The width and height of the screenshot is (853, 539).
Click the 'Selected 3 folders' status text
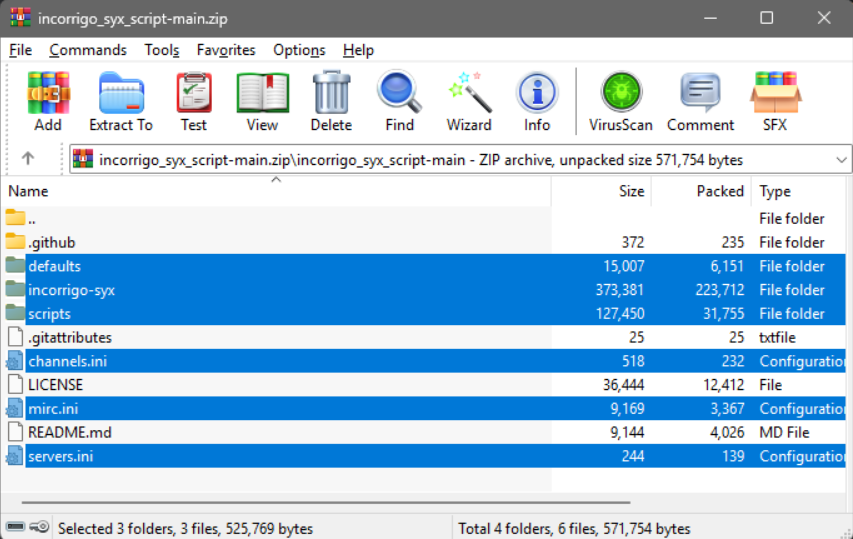click(x=186, y=528)
